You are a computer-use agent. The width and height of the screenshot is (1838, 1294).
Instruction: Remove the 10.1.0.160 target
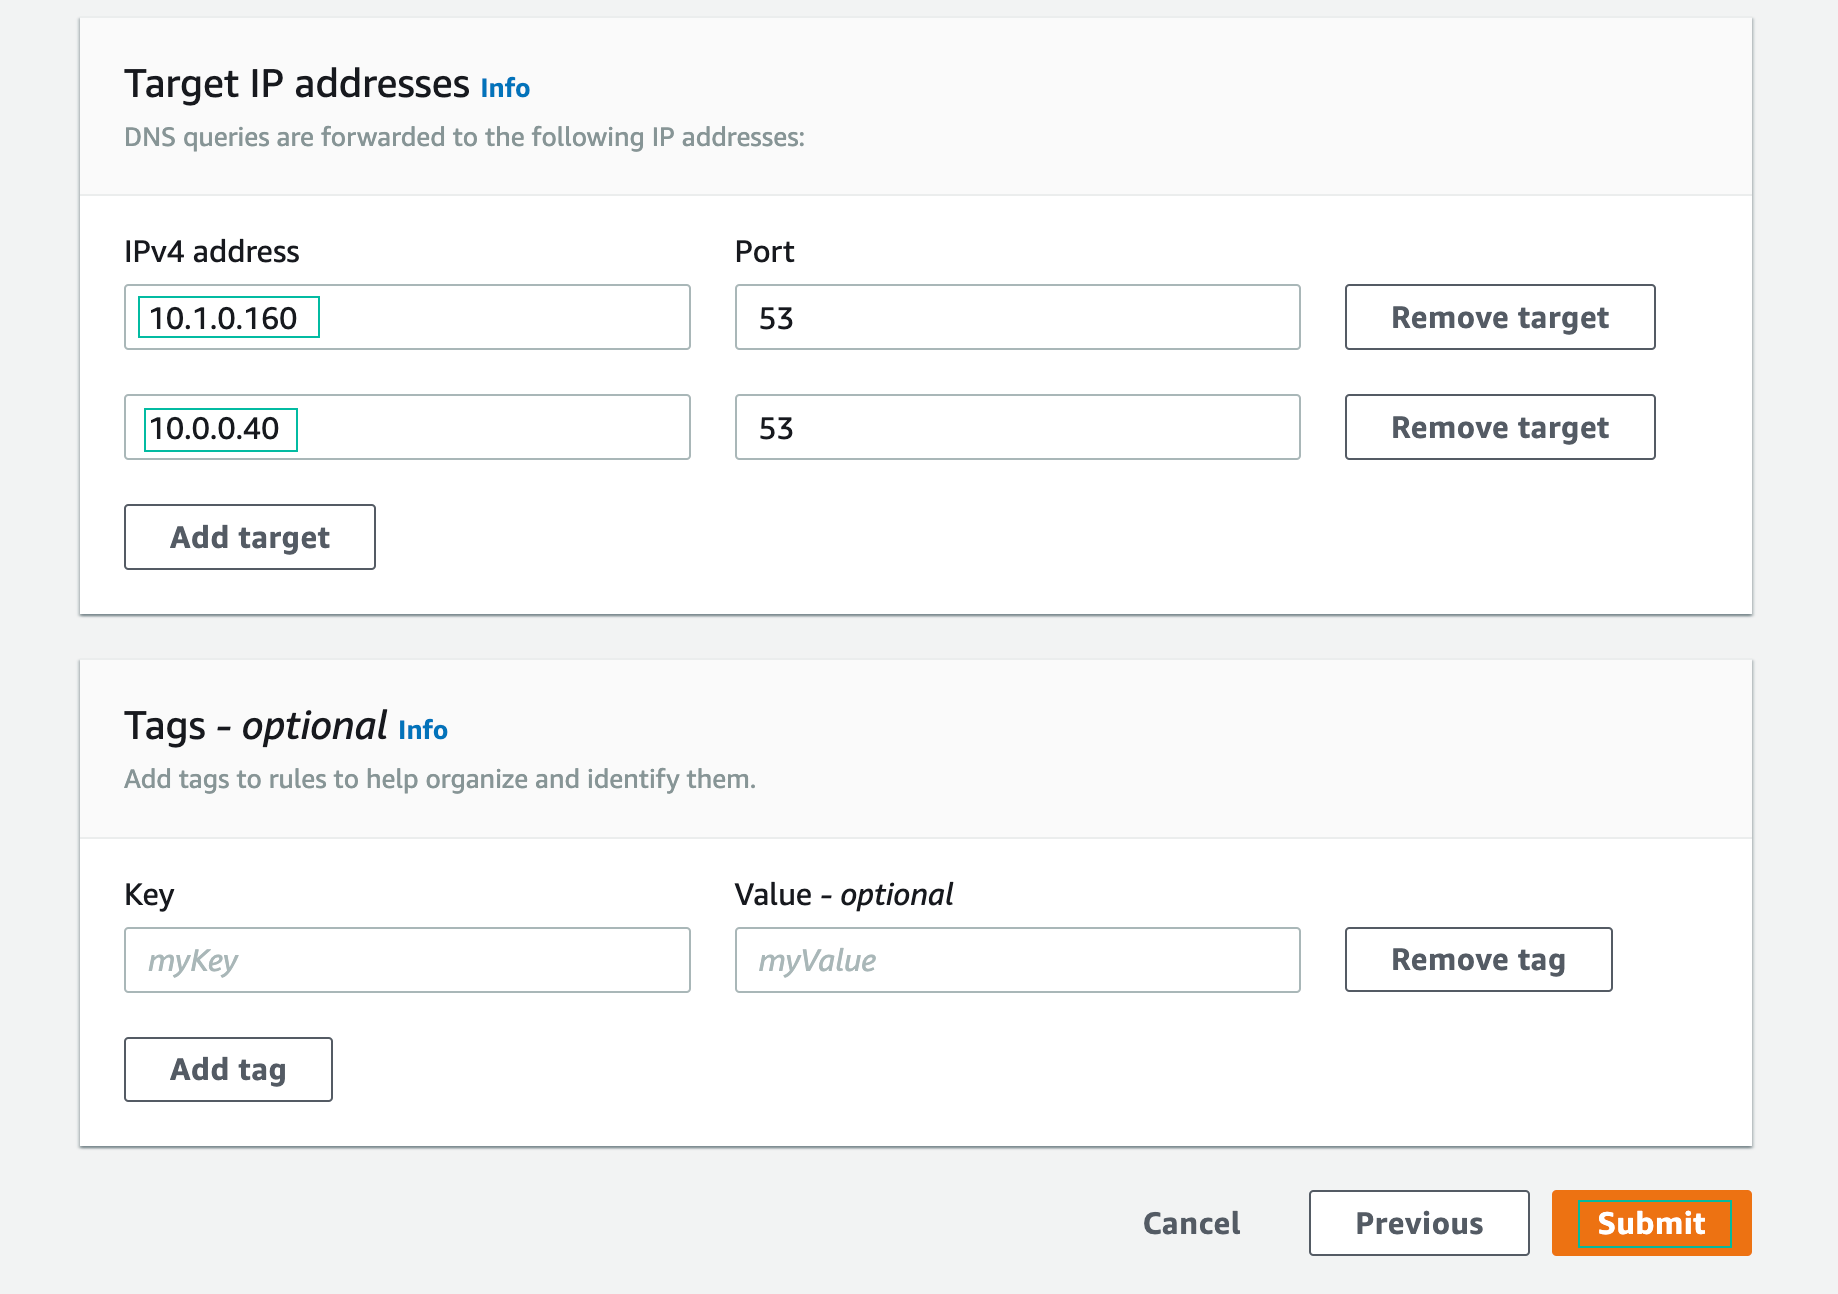1499,318
